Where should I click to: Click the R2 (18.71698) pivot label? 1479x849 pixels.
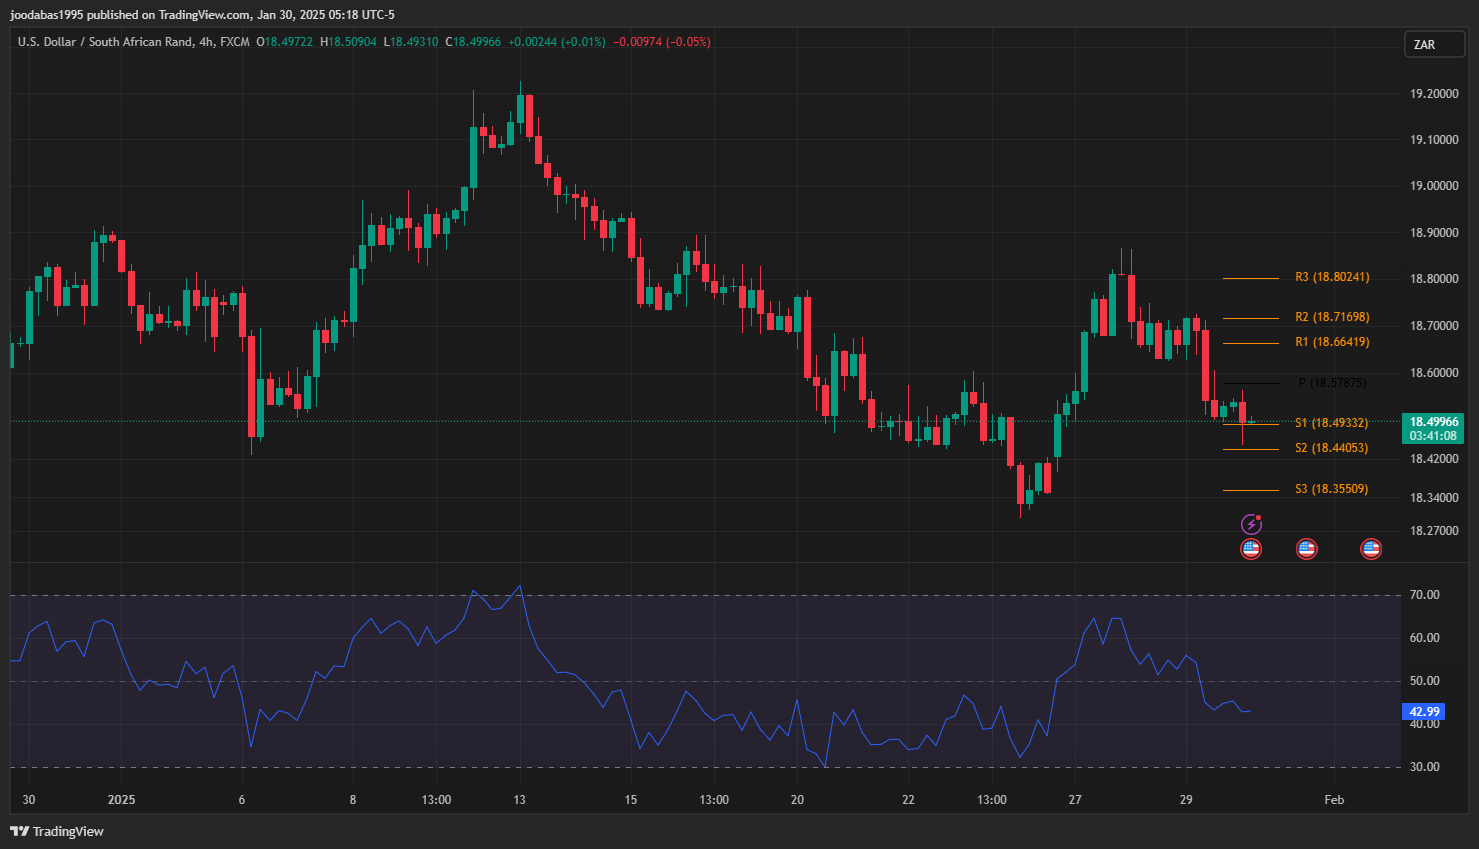1332,317
